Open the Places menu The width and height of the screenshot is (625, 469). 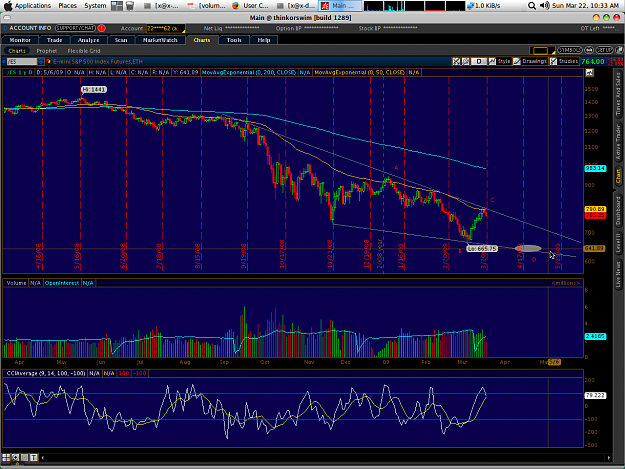coord(67,6)
